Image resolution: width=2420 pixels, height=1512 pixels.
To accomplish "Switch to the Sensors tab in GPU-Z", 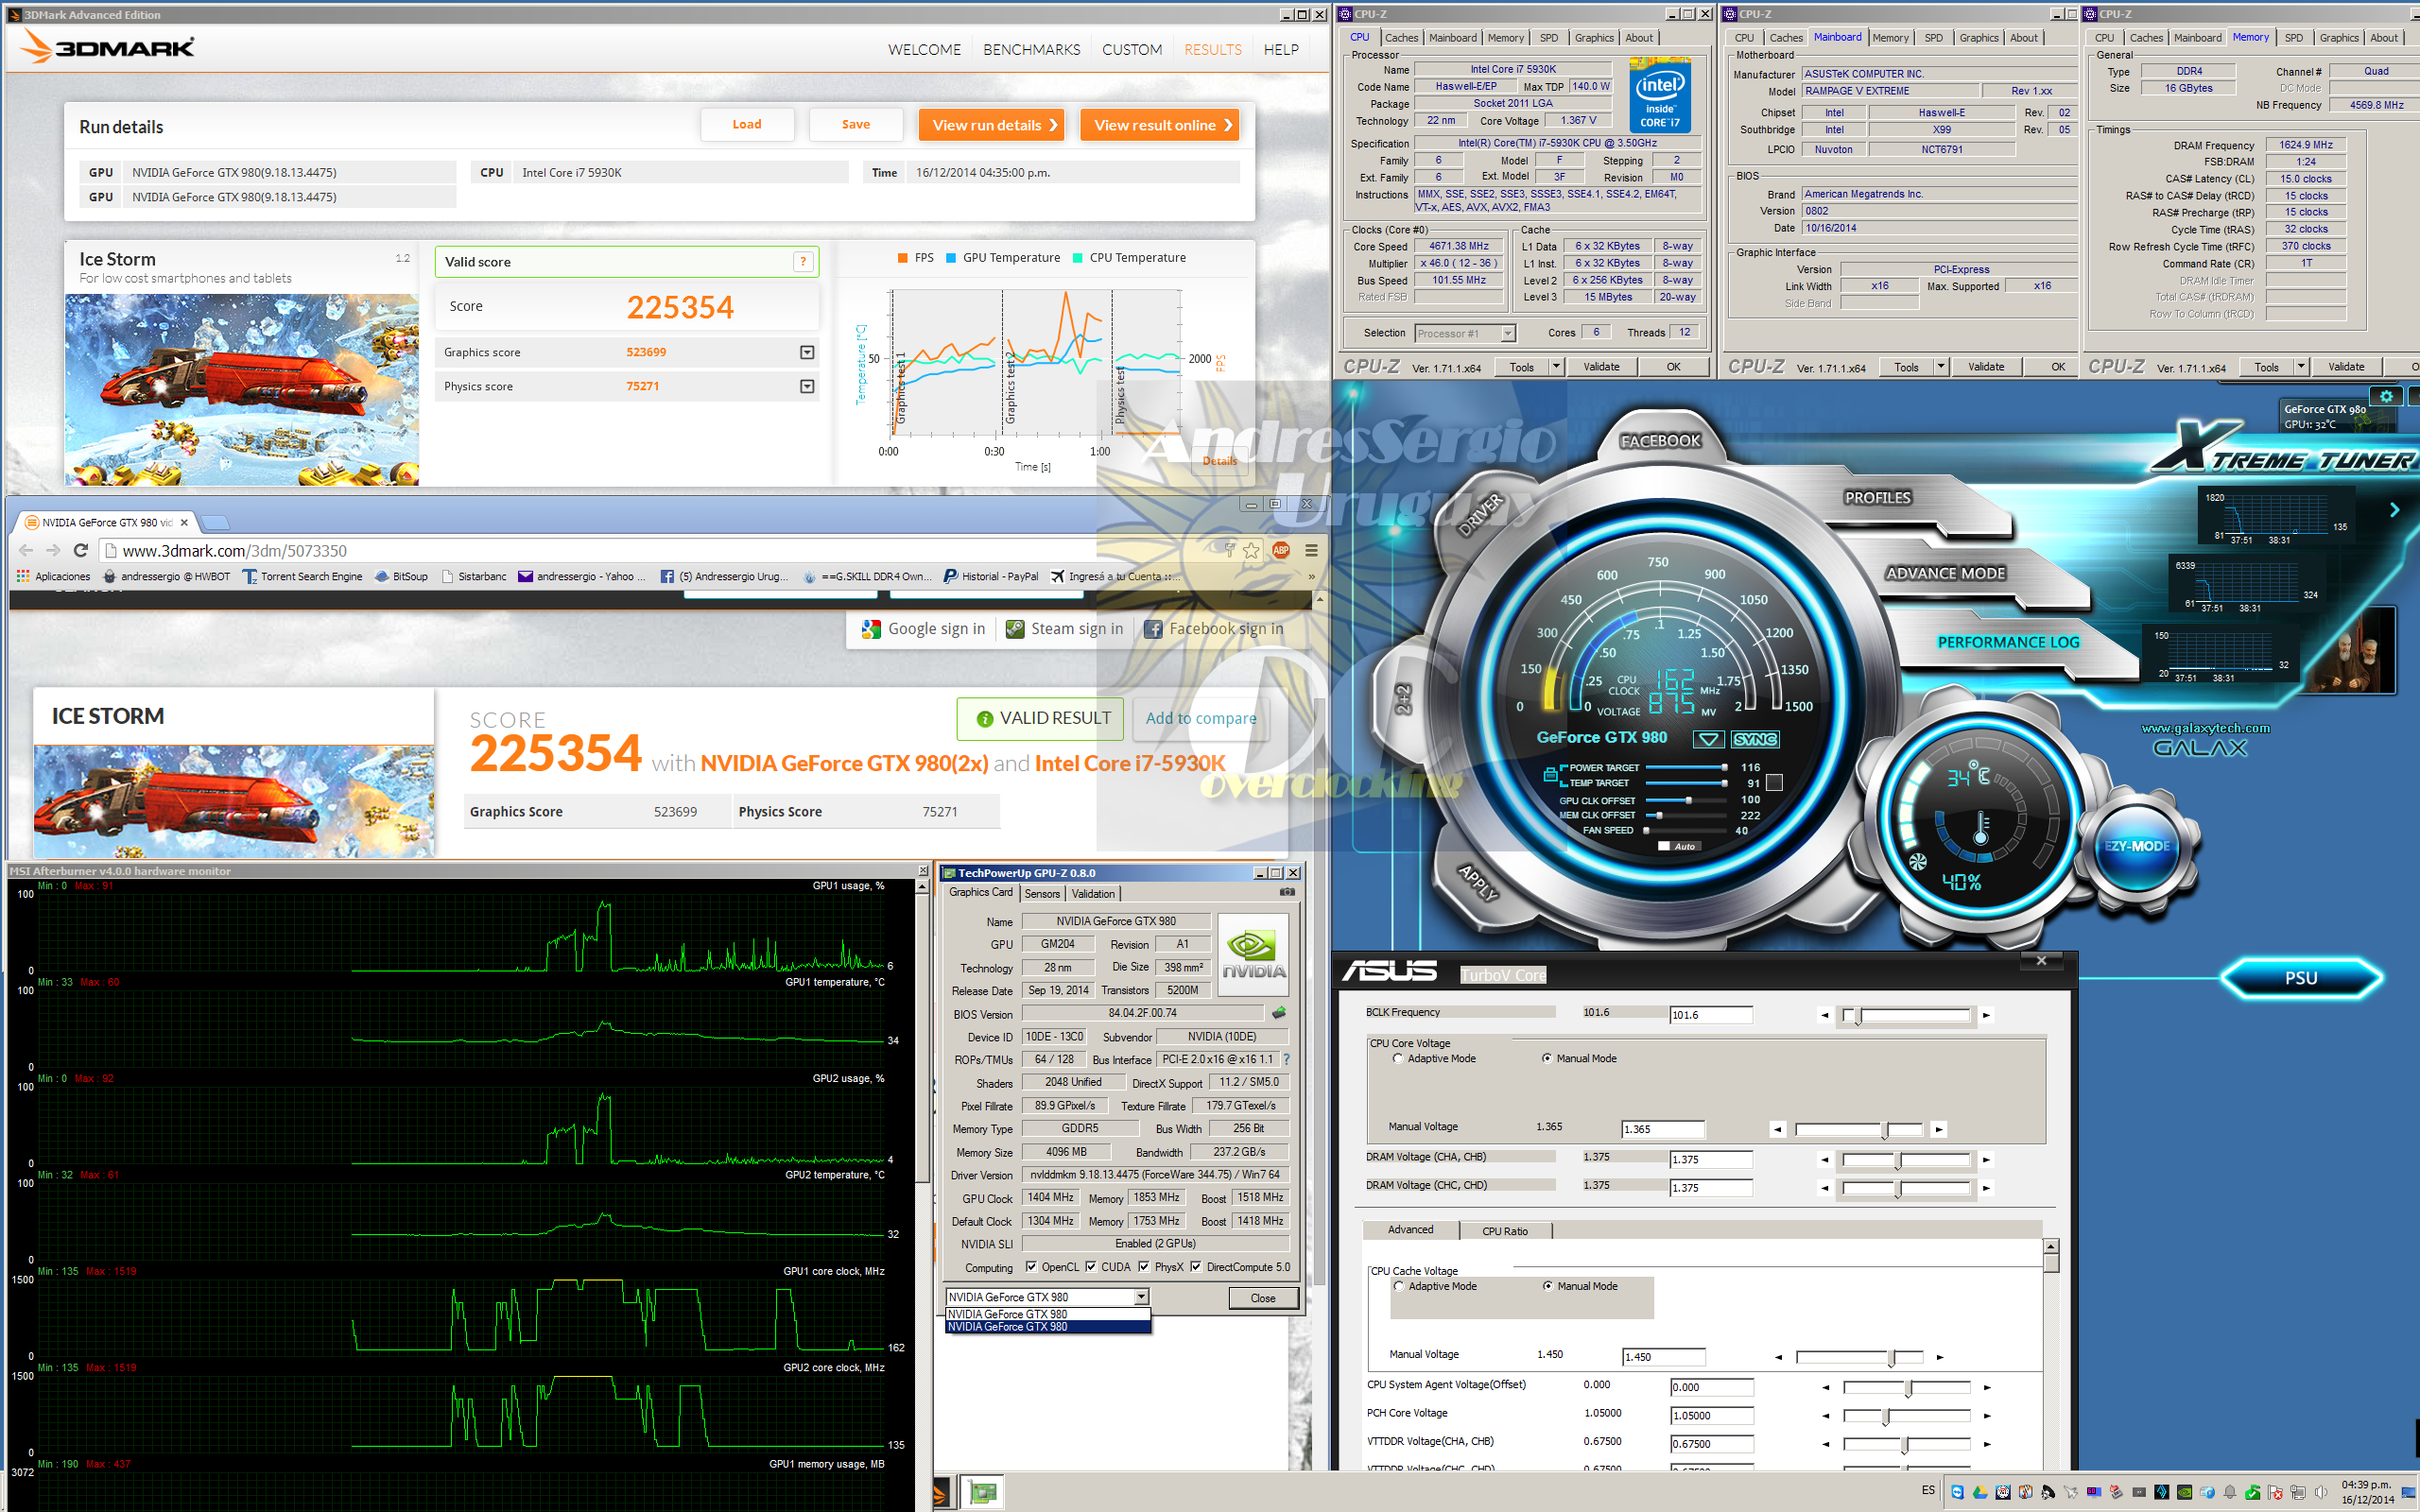I will (x=1042, y=893).
